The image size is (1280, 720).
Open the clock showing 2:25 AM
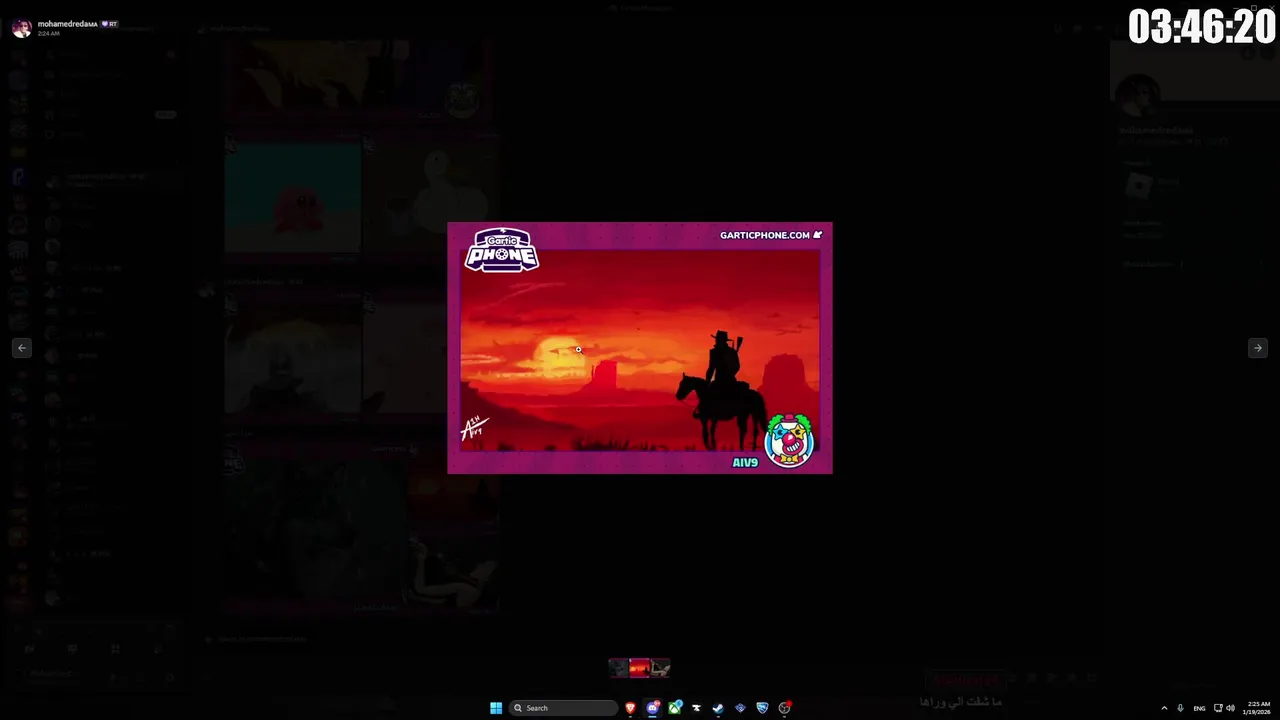tap(1257, 708)
